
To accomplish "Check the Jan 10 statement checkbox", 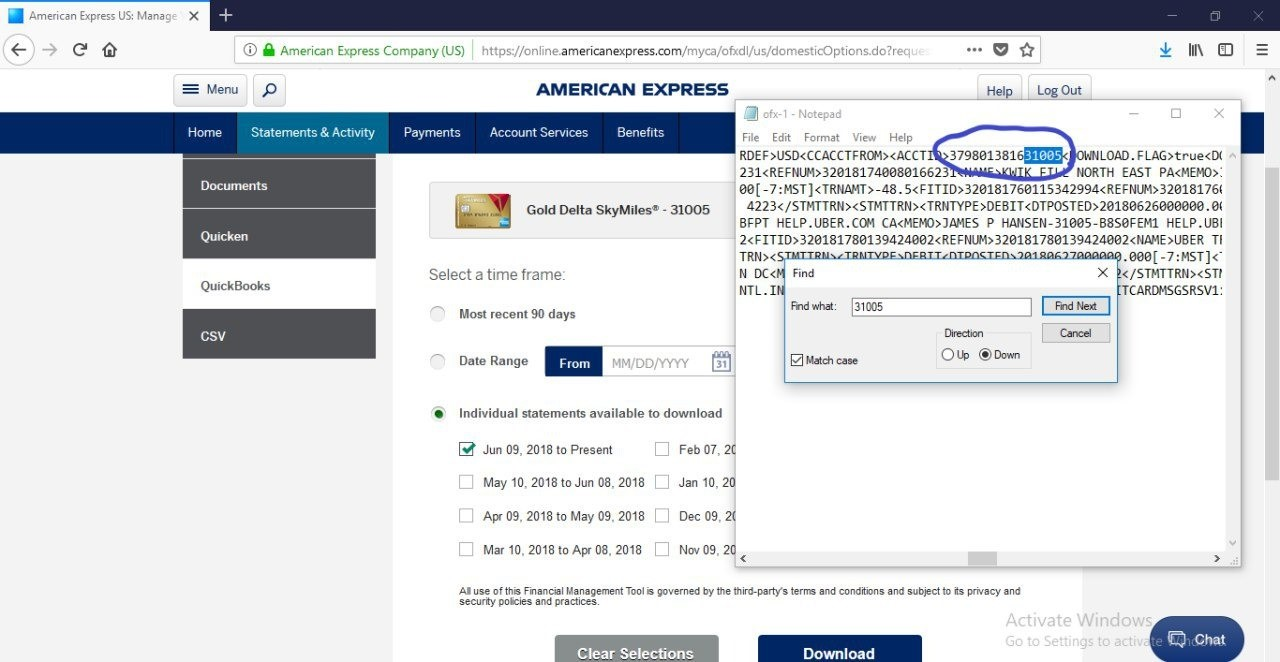I will pyautogui.click(x=662, y=482).
